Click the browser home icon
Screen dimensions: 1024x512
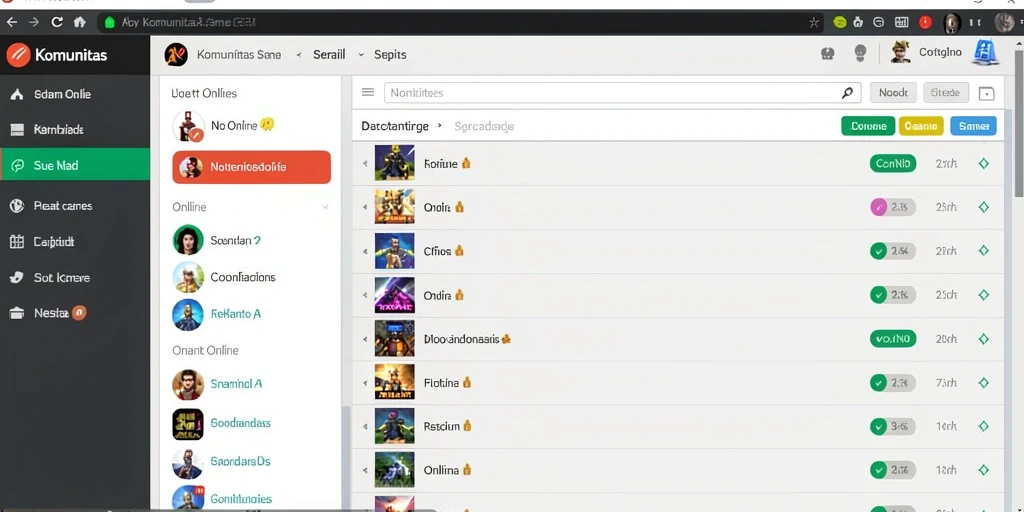click(x=80, y=22)
